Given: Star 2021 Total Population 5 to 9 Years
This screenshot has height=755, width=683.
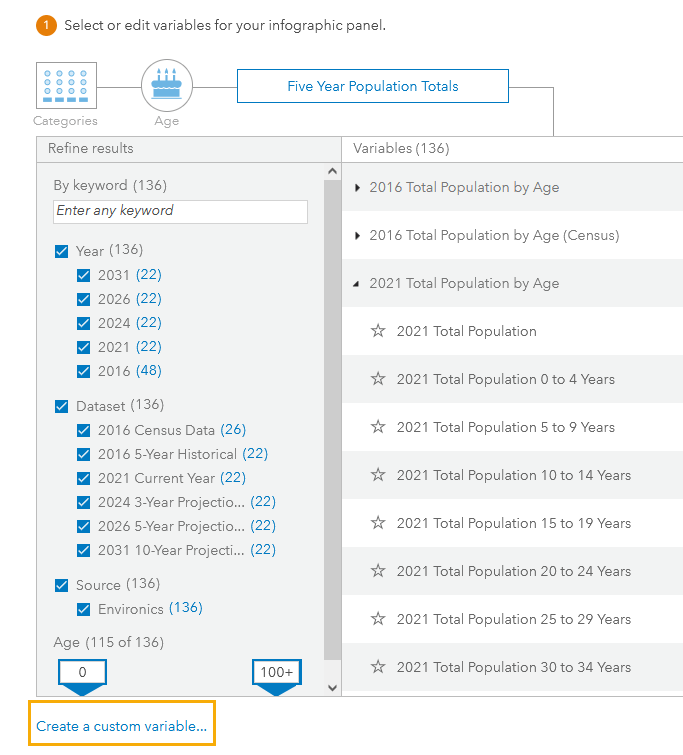Looking at the screenshot, I should pos(378,427).
